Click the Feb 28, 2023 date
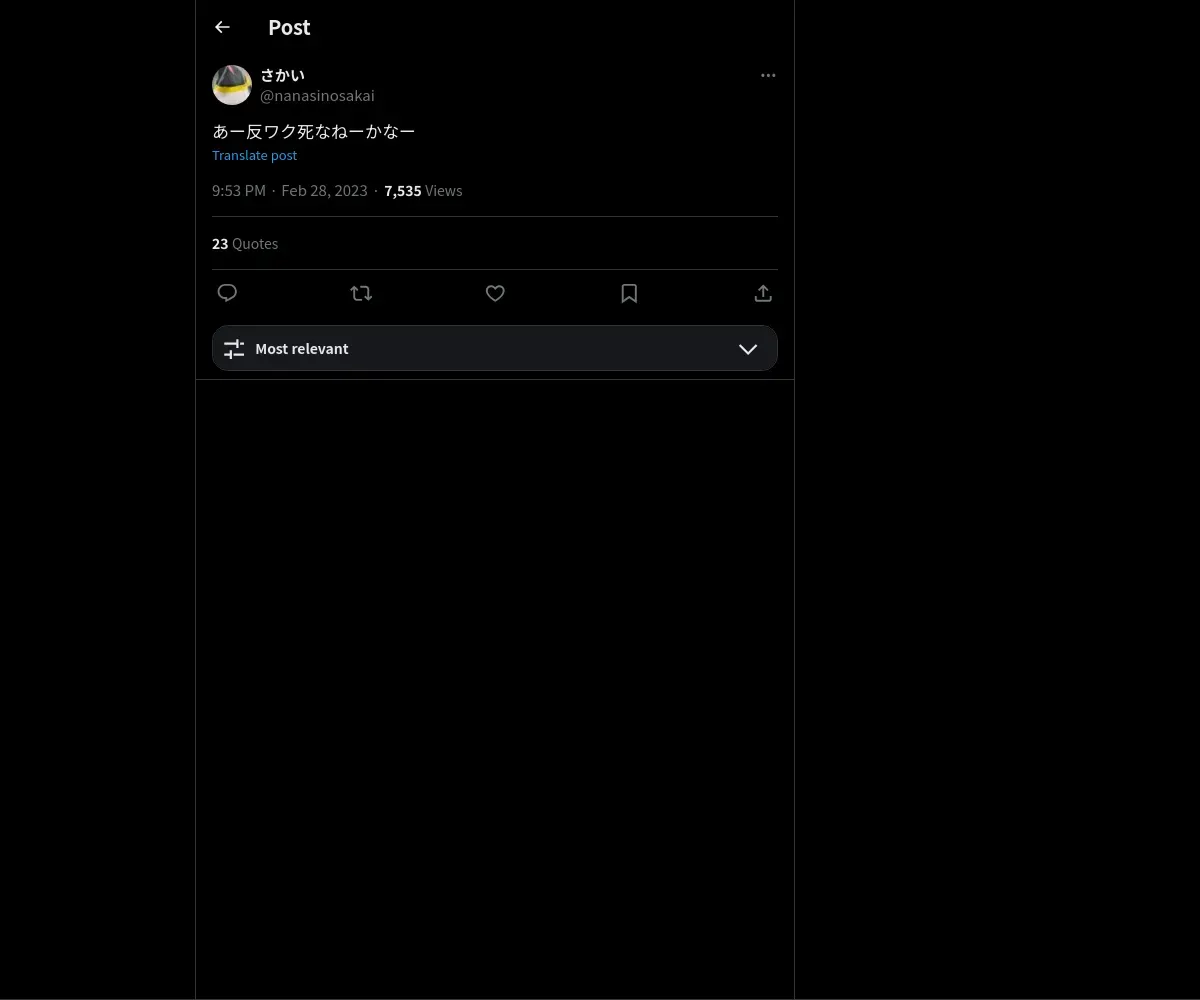 tap(324, 191)
